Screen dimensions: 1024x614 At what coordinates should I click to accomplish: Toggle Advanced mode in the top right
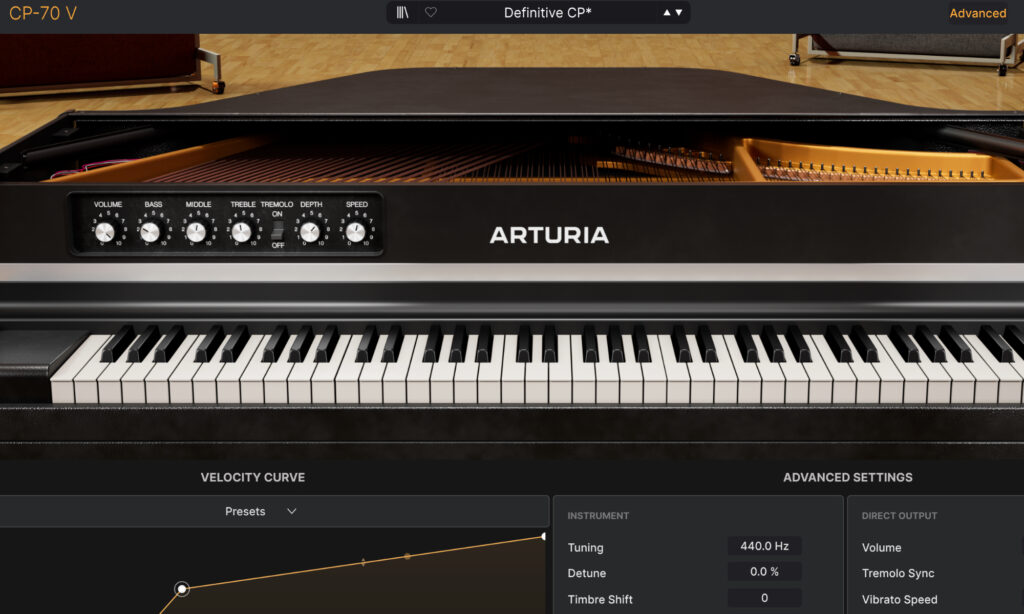(x=977, y=12)
